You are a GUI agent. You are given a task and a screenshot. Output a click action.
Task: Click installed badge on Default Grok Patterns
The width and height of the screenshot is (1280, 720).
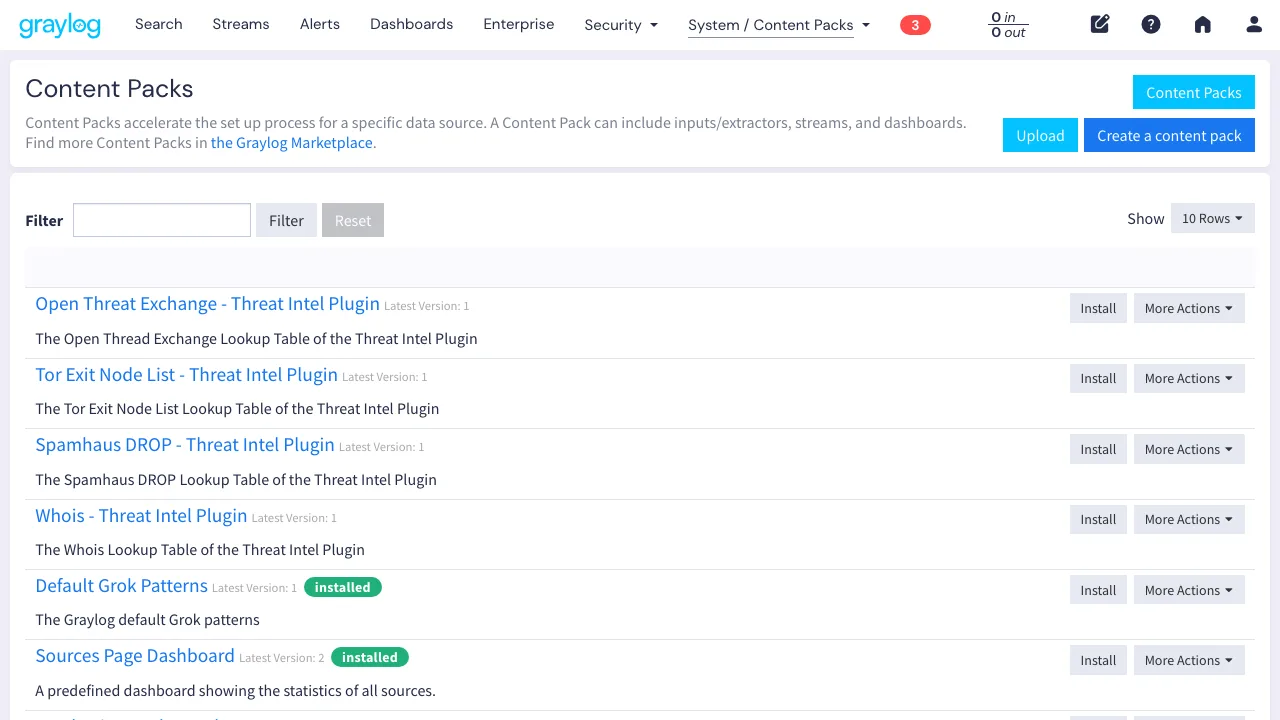pos(343,587)
